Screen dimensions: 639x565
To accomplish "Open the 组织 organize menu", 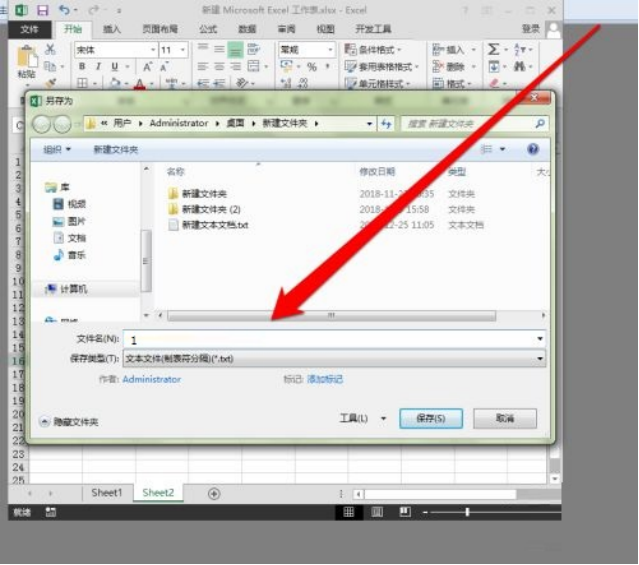I will [x=57, y=150].
